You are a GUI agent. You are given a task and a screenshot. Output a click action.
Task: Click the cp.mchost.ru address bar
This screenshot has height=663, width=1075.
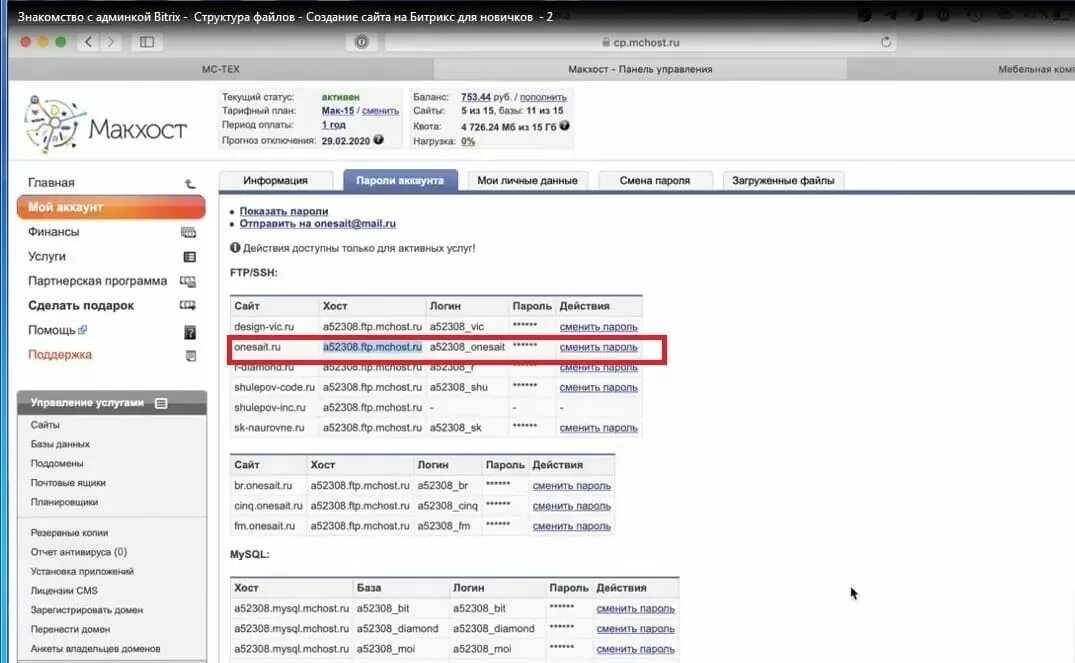[641, 42]
